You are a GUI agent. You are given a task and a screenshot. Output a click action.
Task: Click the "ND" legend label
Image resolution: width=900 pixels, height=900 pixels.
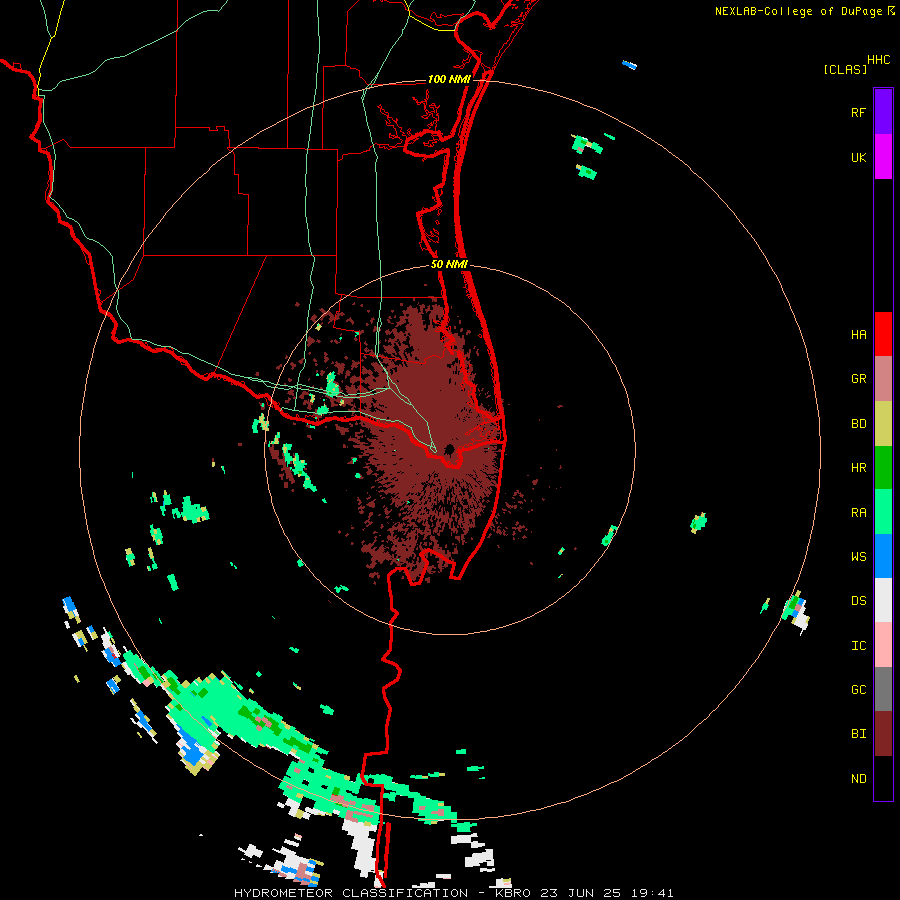click(858, 779)
